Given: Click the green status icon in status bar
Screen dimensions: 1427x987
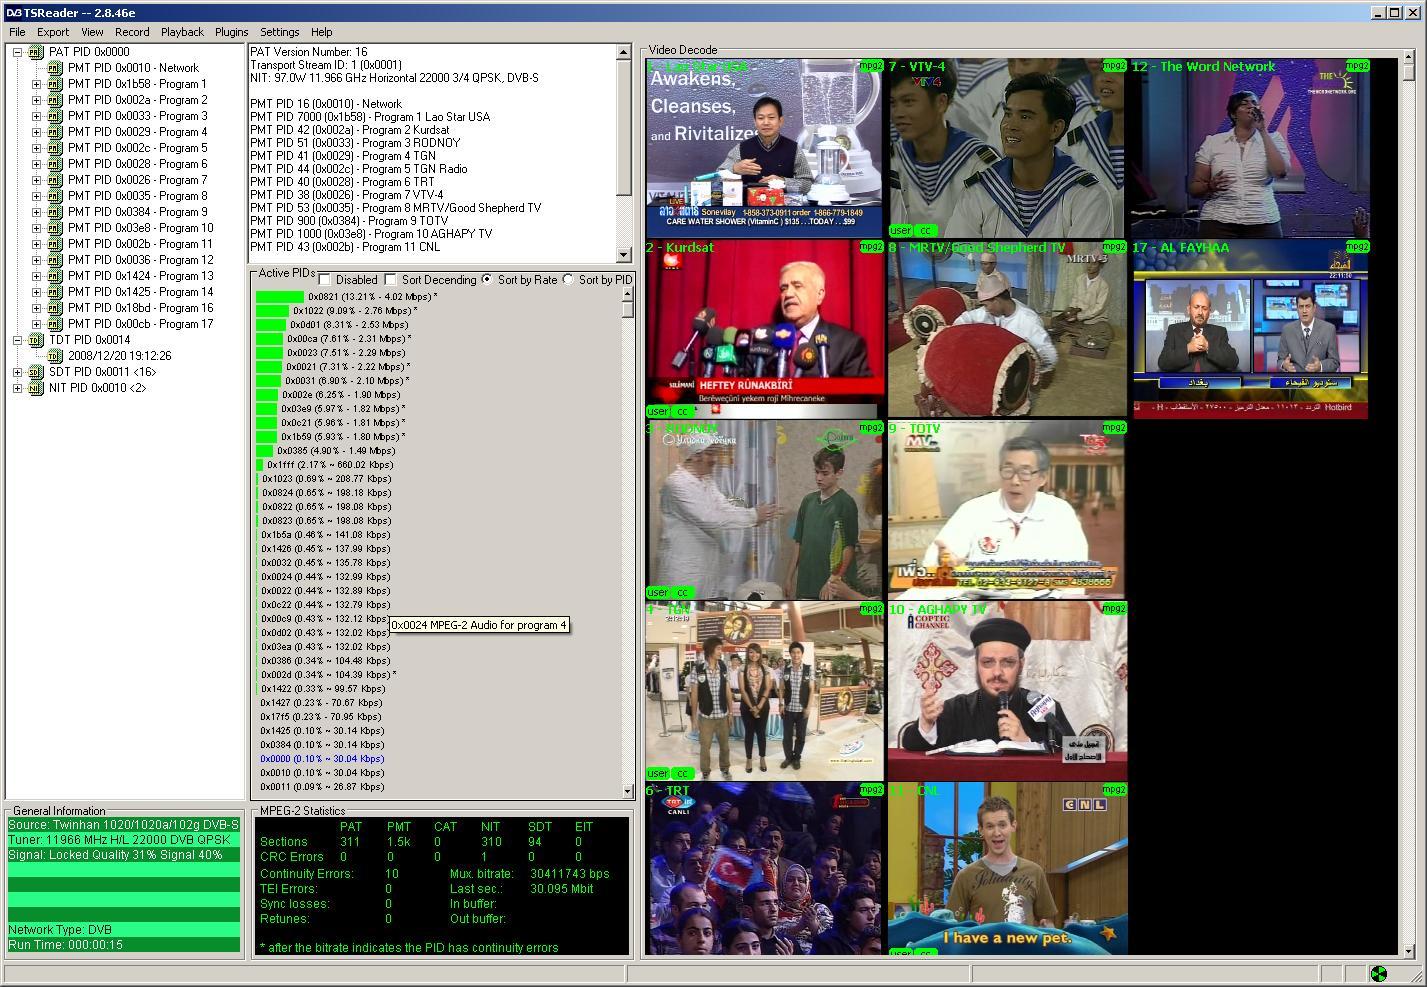Looking at the screenshot, I should click(x=1378, y=973).
